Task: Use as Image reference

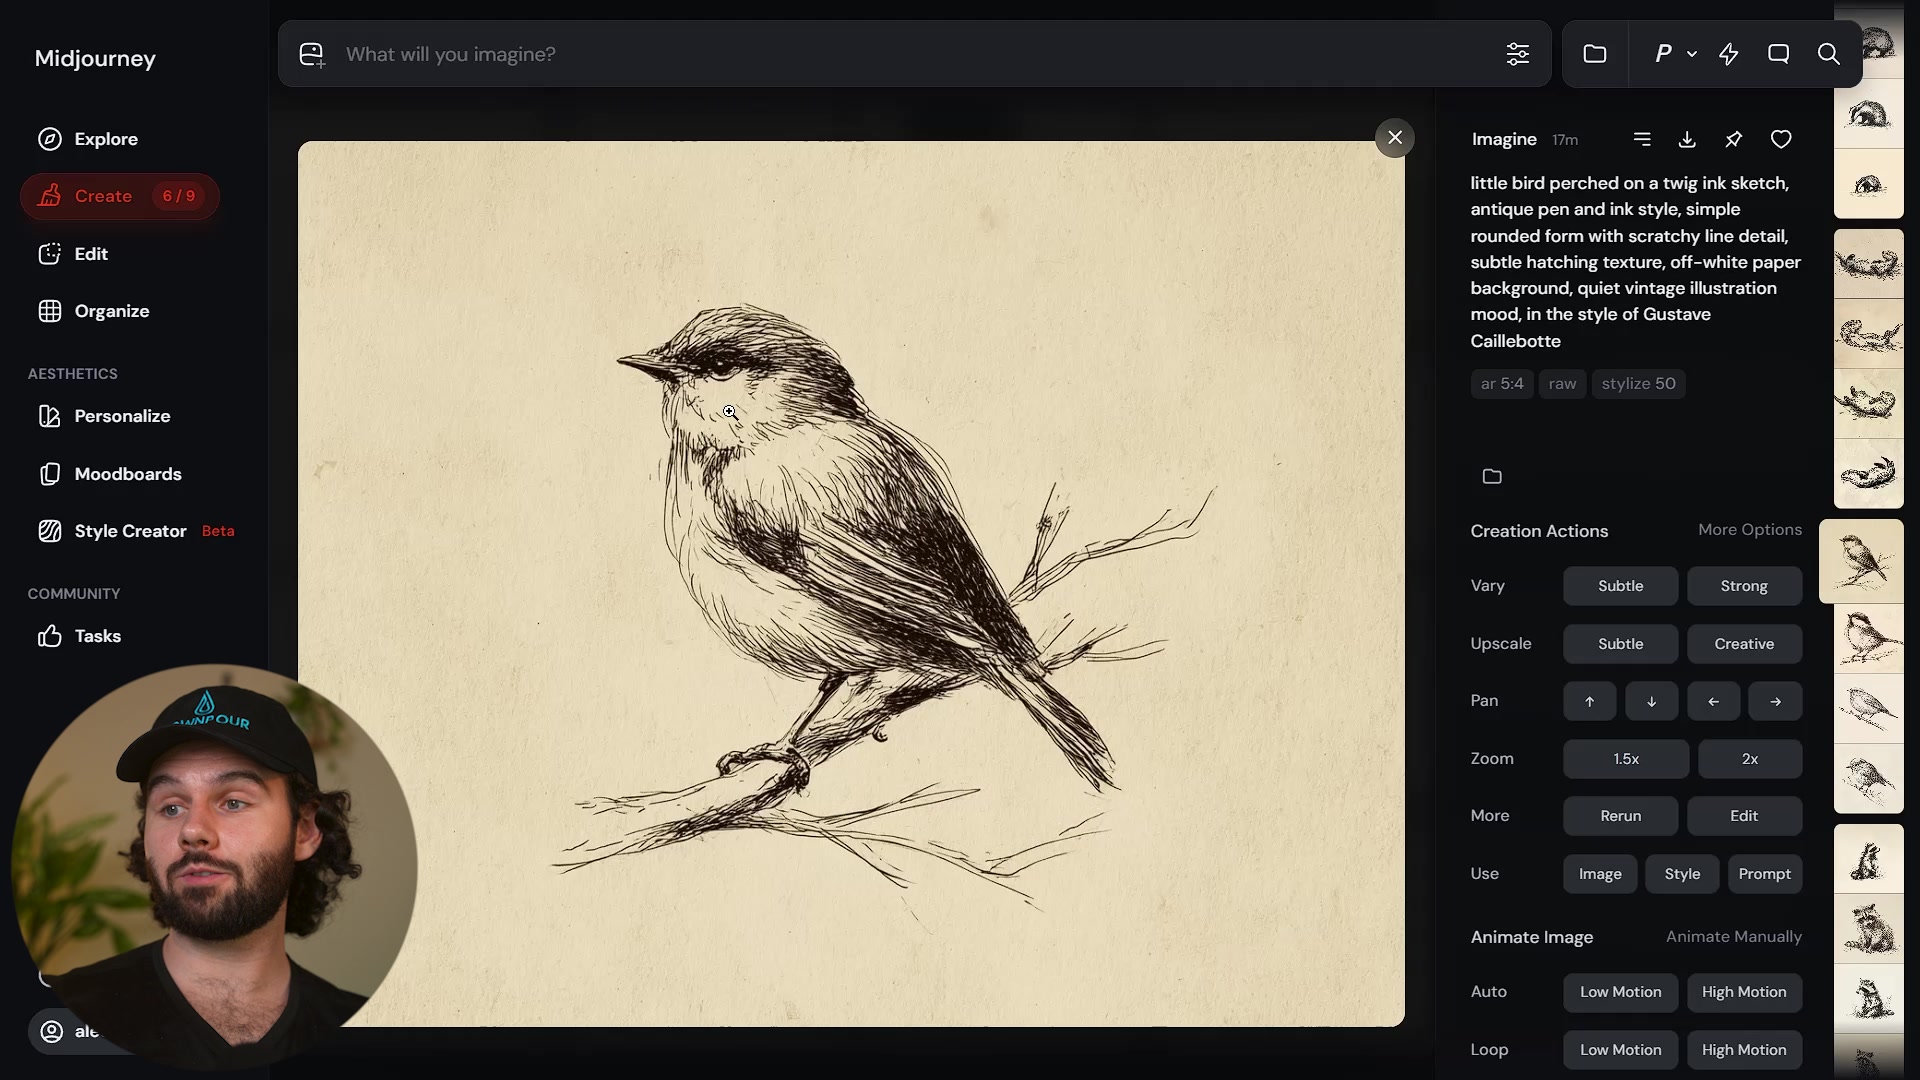Action: pyautogui.click(x=1600, y=874)
